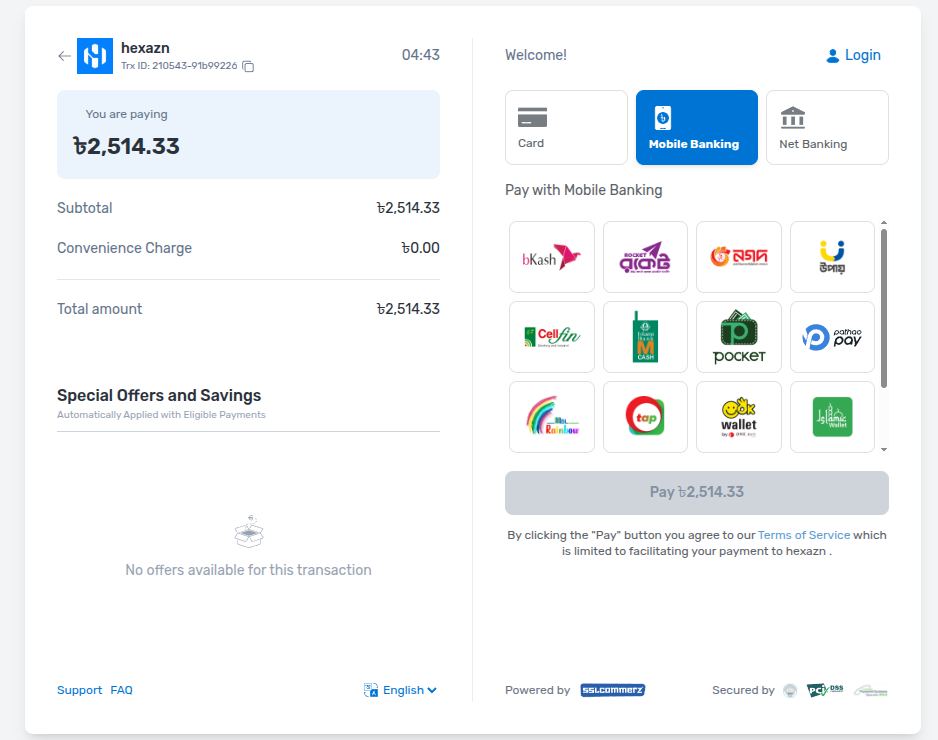Open the Terms of Service link

(x=803, y=535)
